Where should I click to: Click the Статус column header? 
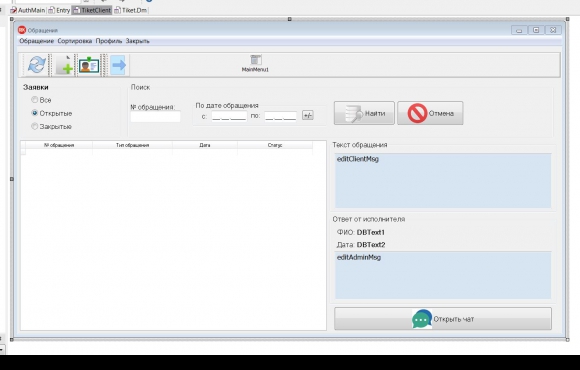pos(275,145)
